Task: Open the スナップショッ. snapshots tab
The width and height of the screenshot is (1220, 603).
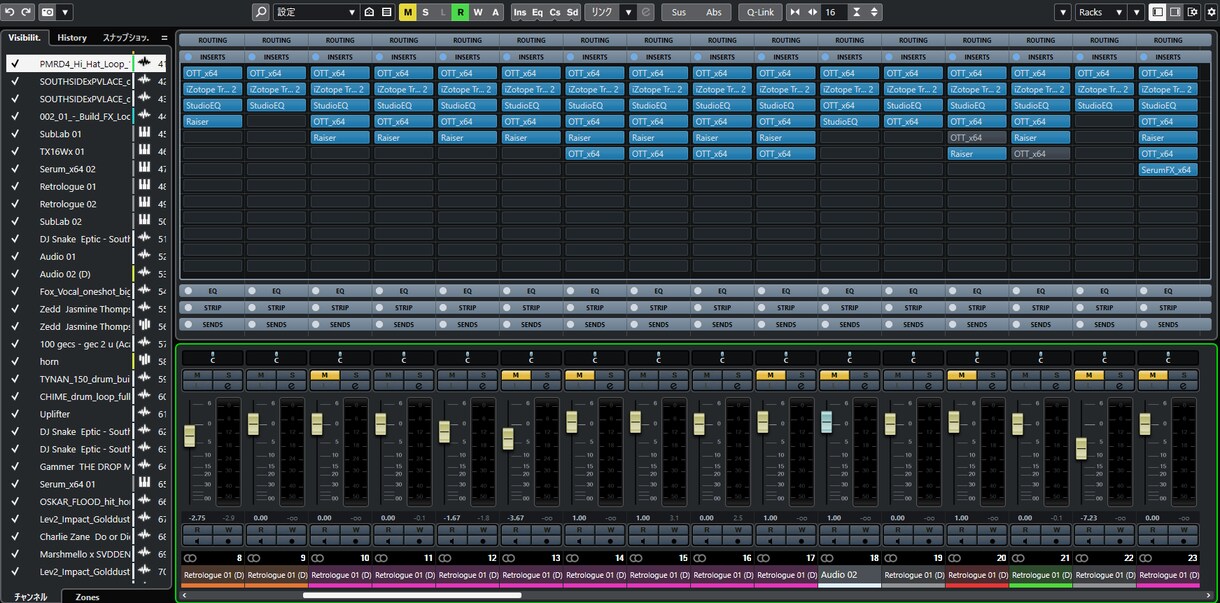Action: [x=127, y=38]
